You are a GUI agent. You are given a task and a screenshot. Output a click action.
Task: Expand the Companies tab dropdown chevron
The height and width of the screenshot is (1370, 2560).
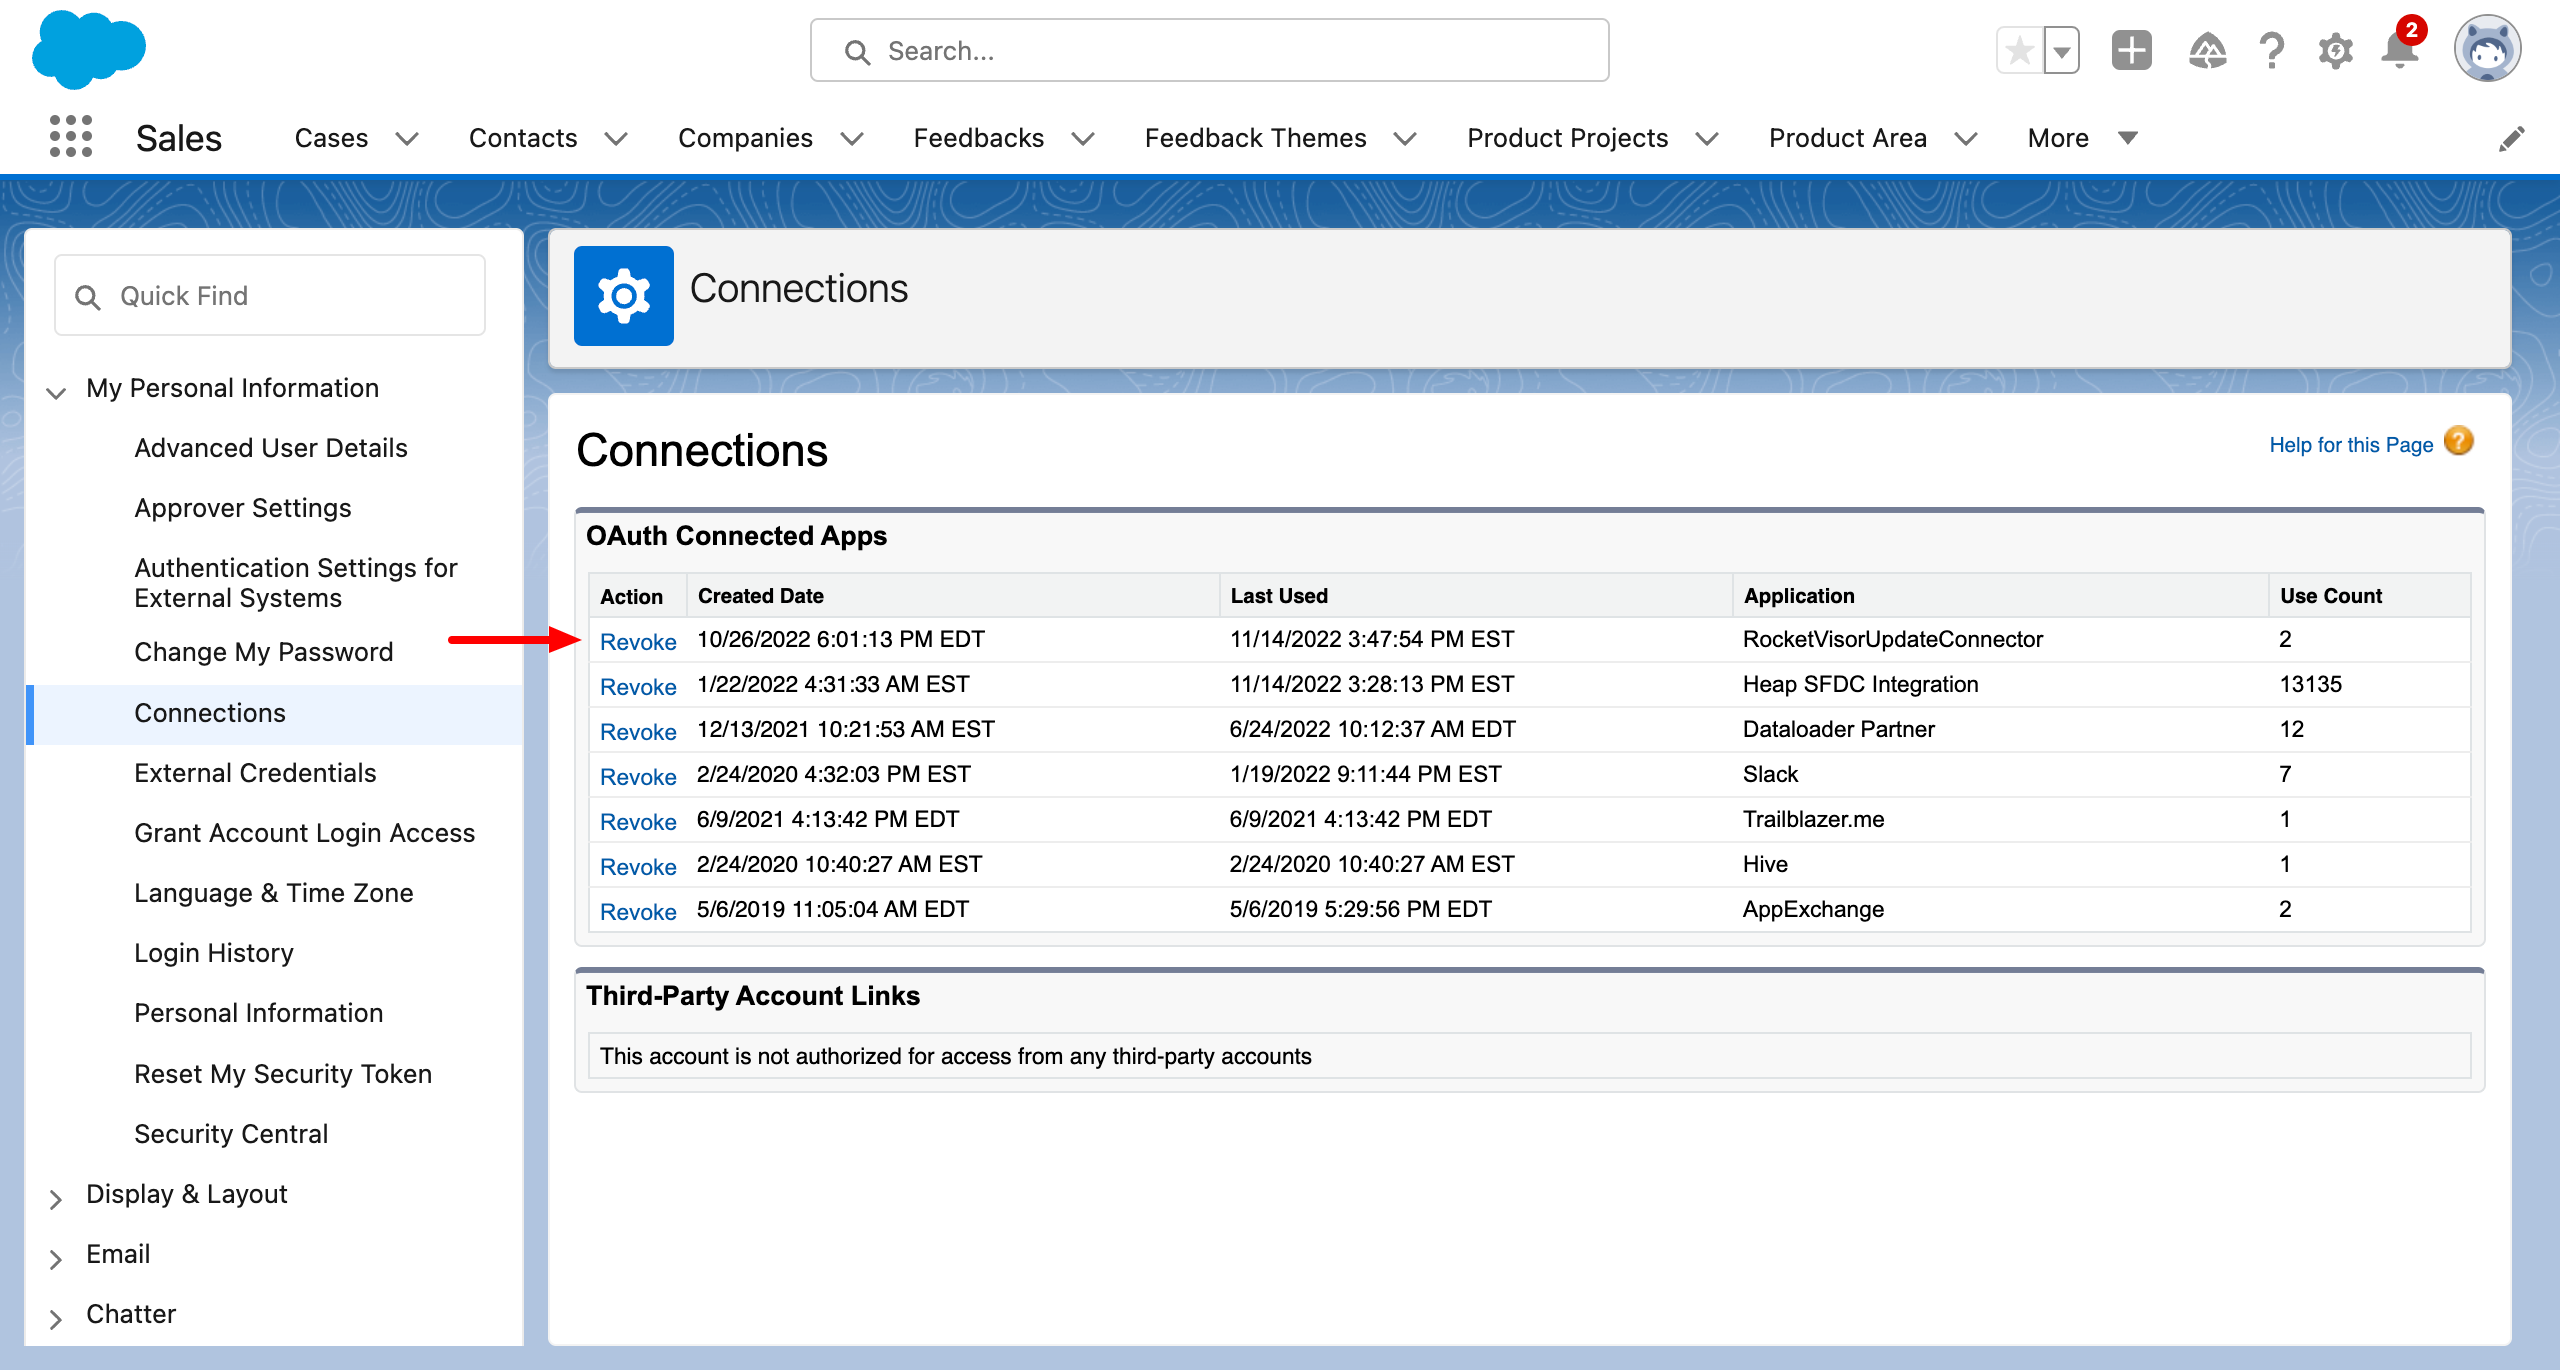tap(851, 139)
